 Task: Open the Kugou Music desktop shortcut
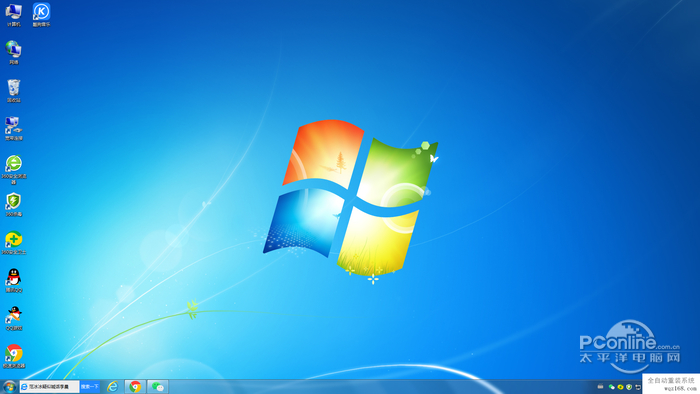41,14
